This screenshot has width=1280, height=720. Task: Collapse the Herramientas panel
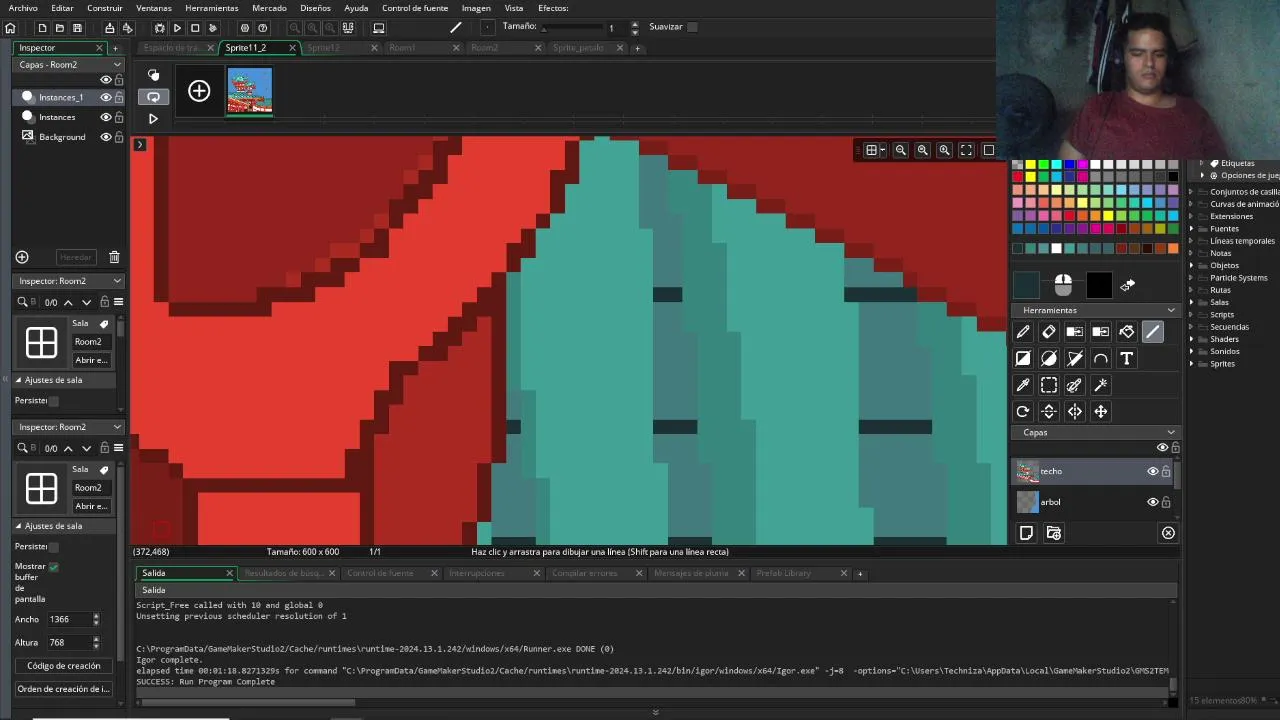pos(1171,310)
